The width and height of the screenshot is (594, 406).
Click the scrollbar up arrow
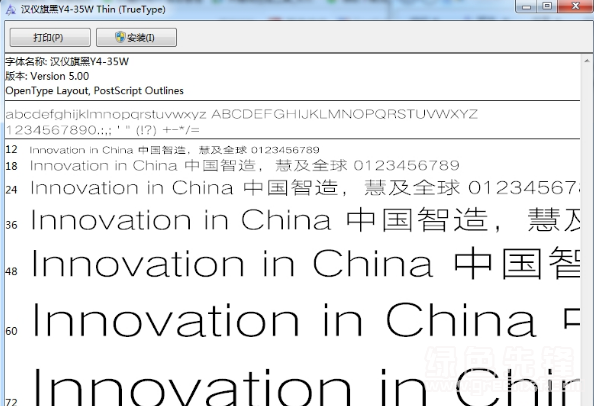tap(586, 61)
